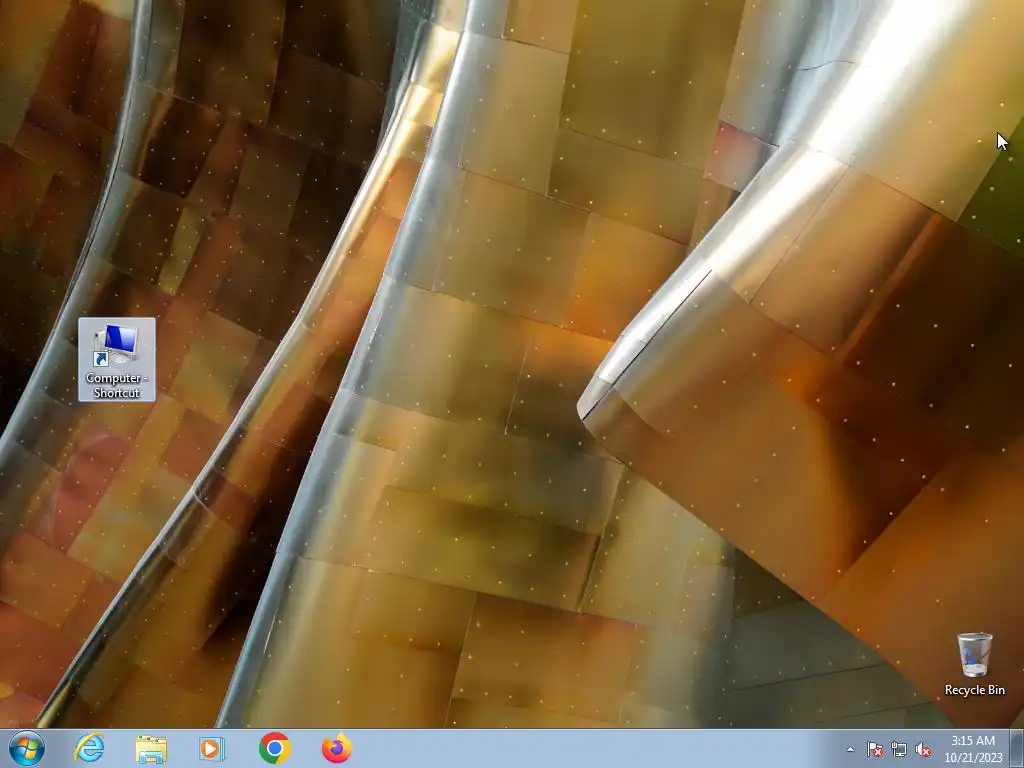Open the muted volume speaker icon
Screen dimensions: 1024x768
point(923,749)
